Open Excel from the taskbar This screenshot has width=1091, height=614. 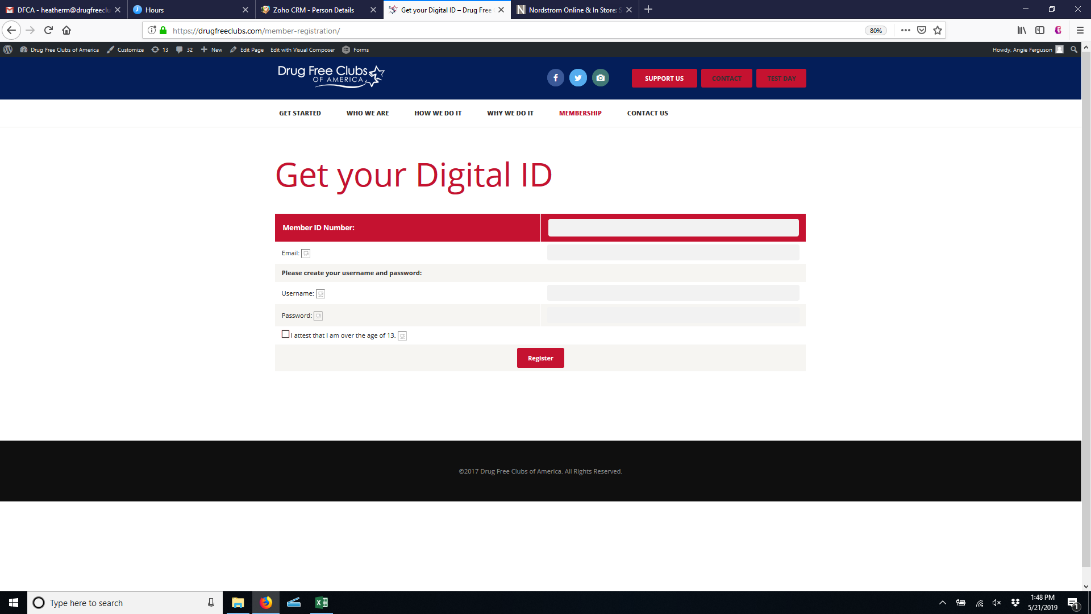coord(322,603)
